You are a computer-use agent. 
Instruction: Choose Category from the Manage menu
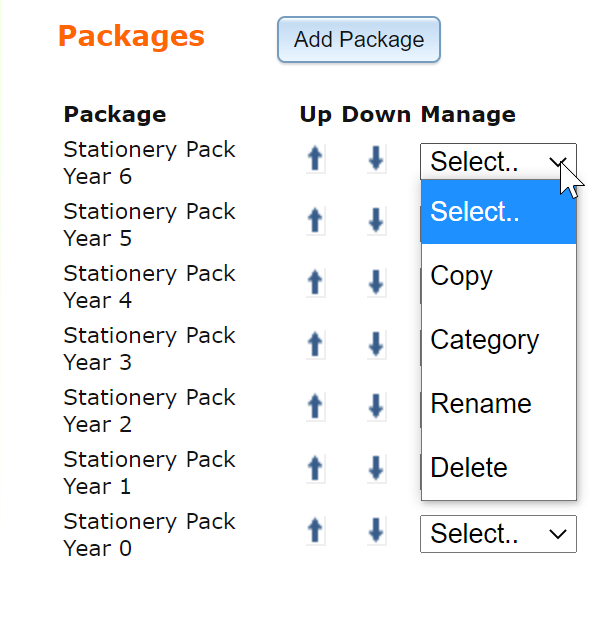pyautogui.click(x=499, y=339)
